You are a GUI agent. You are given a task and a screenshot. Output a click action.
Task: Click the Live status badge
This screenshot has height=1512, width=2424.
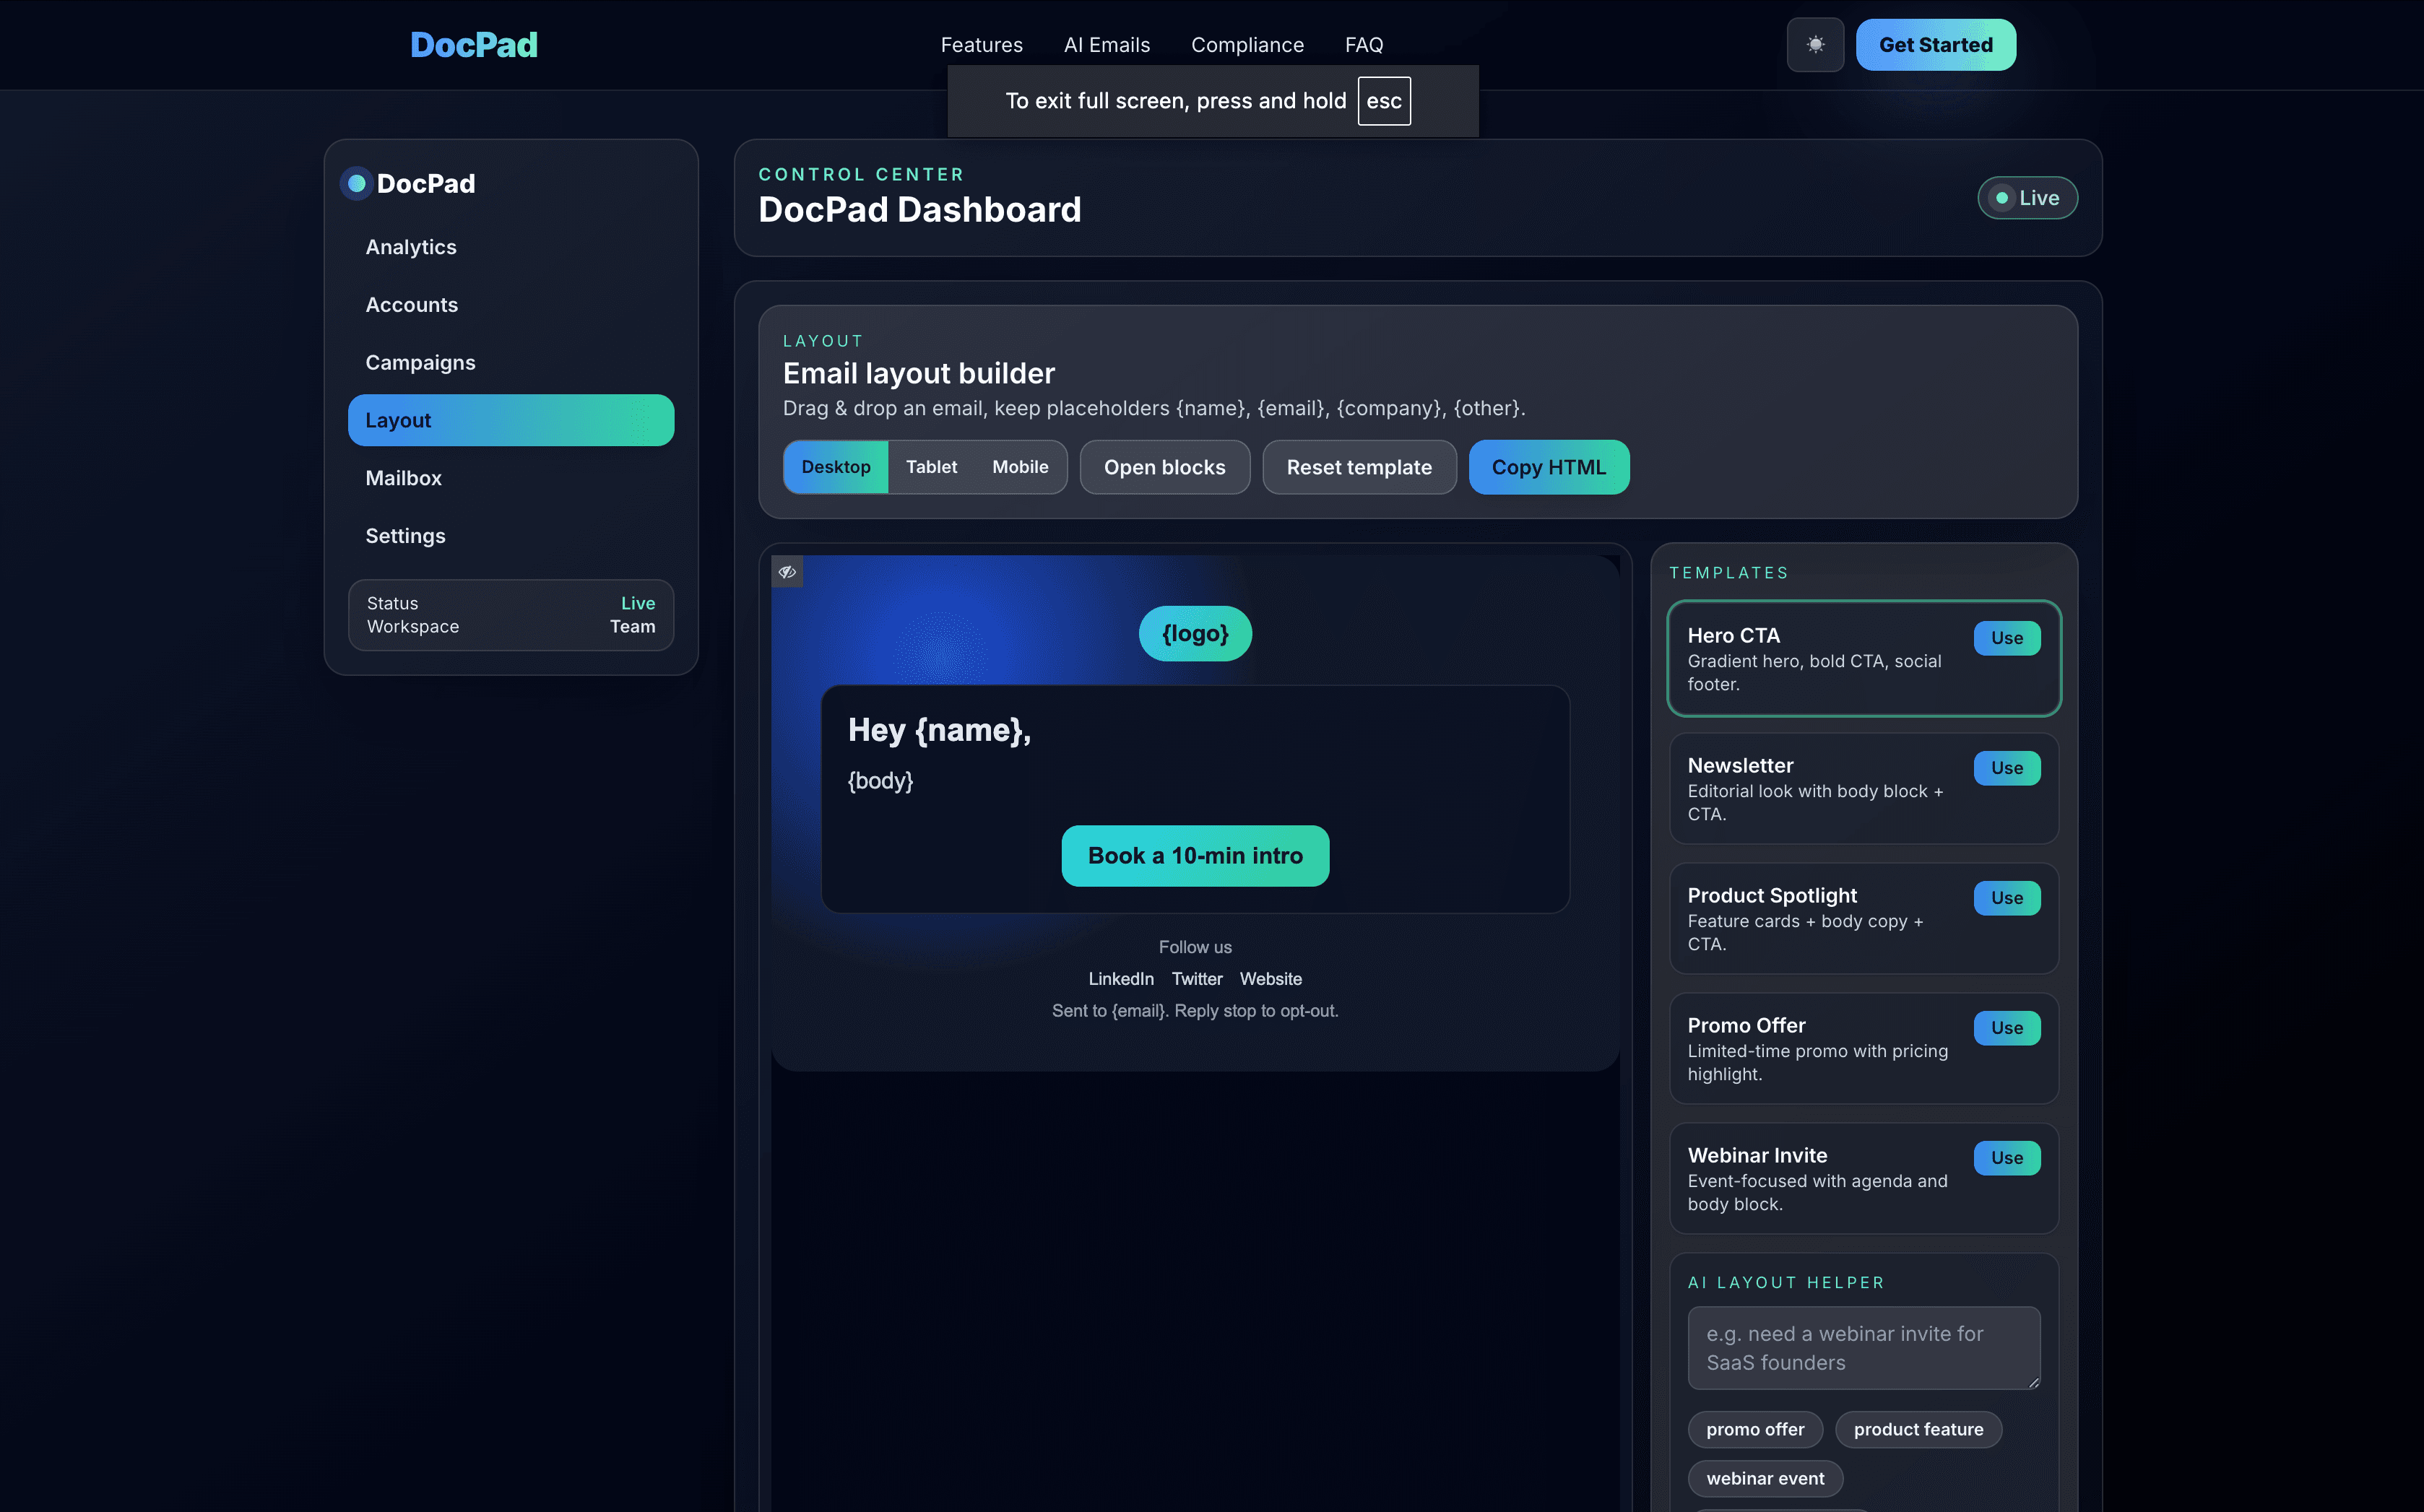[2027, 198]
